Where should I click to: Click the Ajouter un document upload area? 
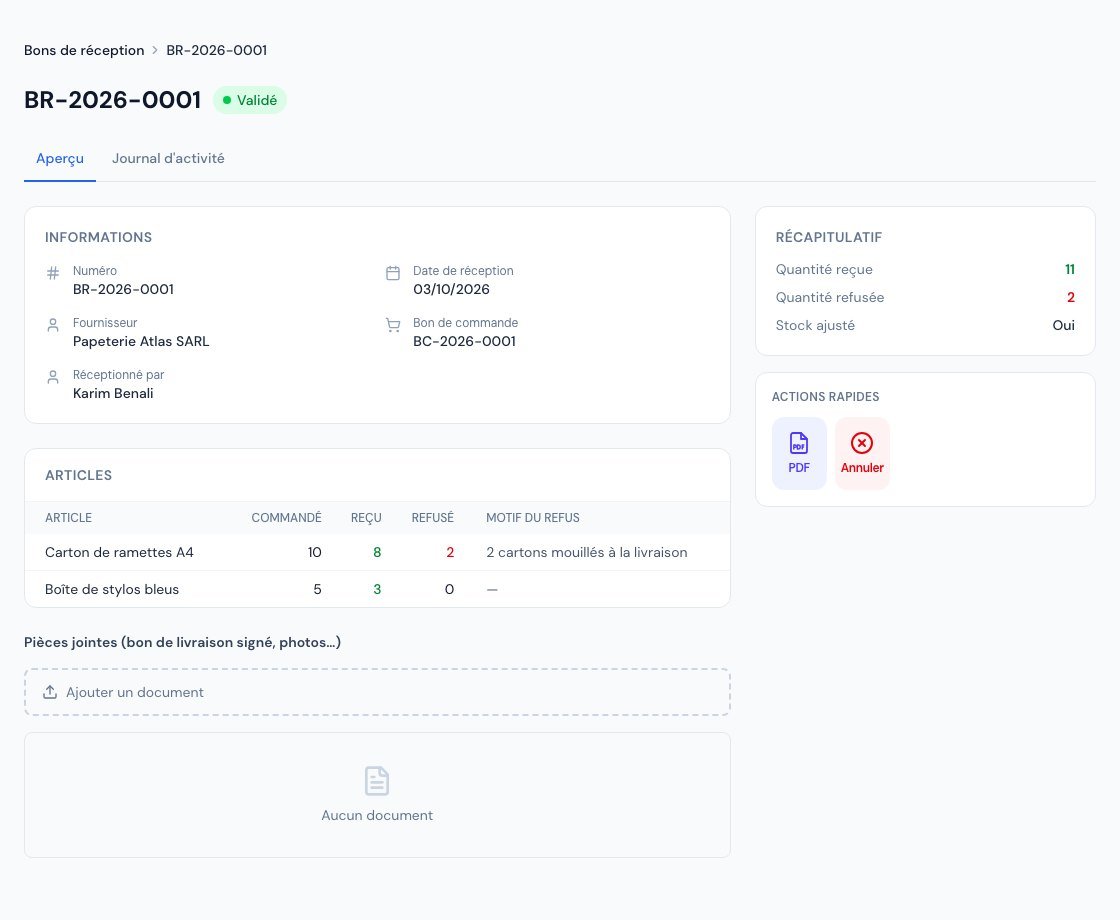click(377, 692)
